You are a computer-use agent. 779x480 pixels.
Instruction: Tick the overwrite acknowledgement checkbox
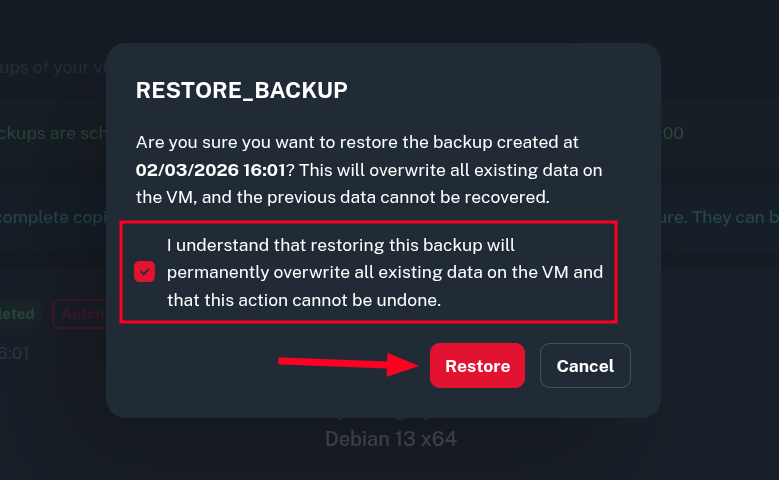(x=145, y=272)
